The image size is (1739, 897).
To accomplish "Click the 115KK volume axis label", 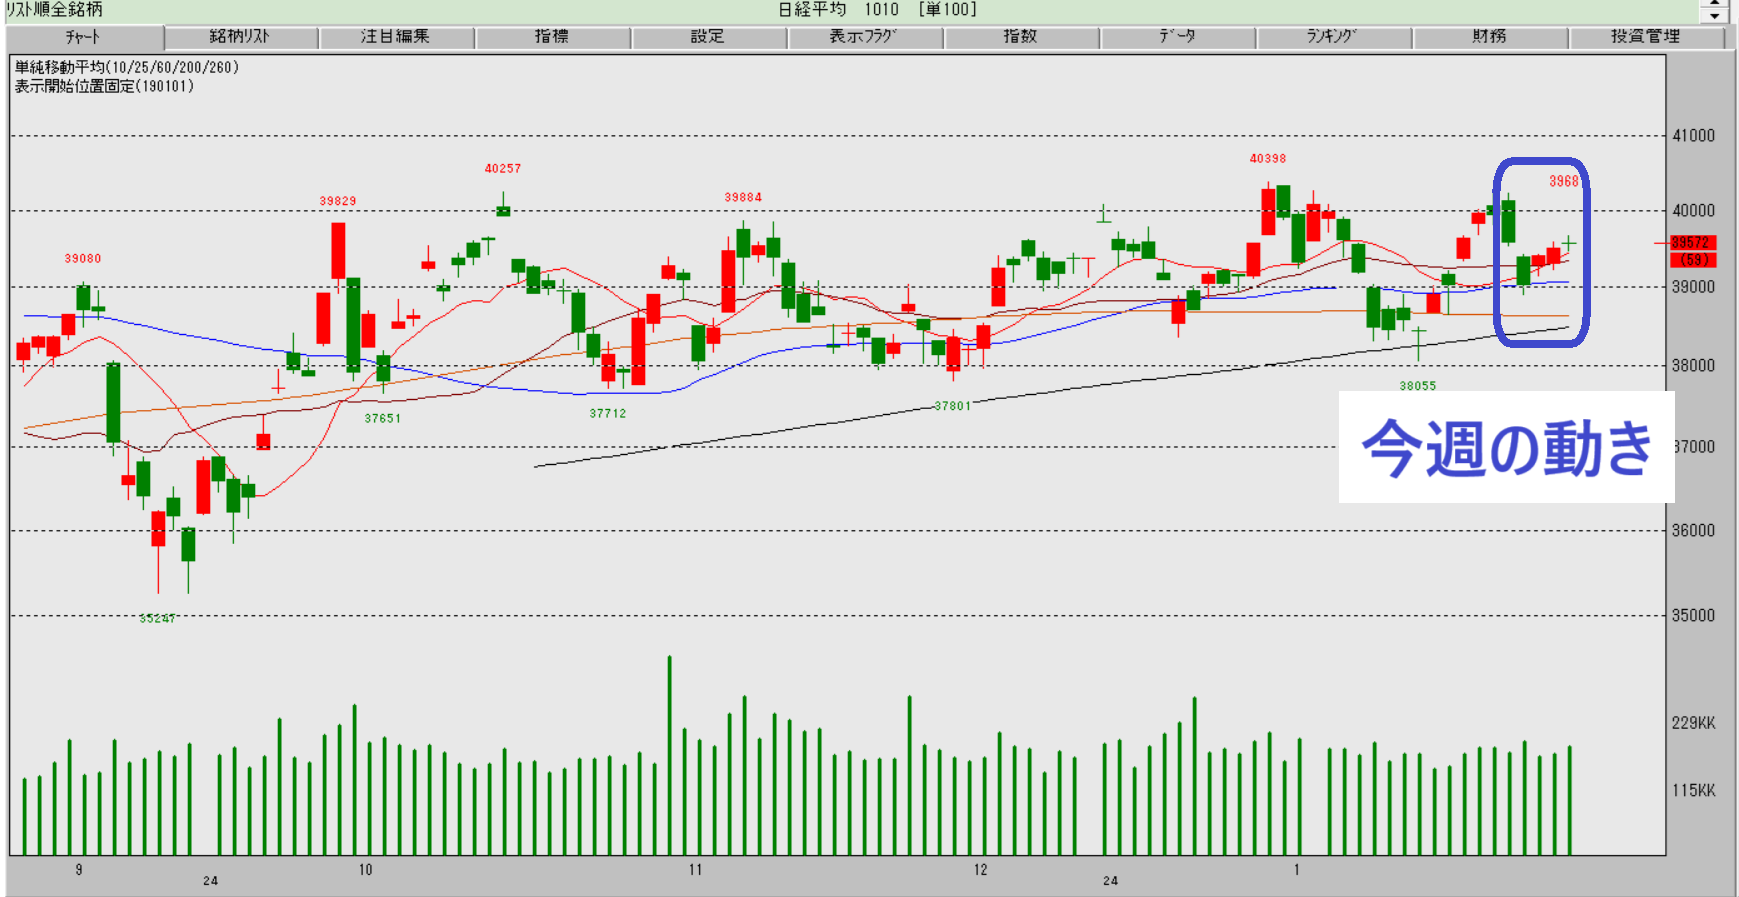I will (x=1694, y=791).
